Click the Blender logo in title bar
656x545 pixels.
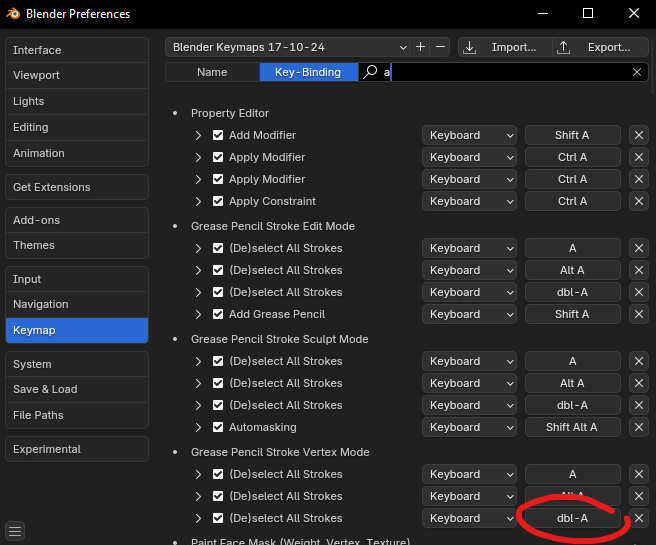(x=13, y=13)
